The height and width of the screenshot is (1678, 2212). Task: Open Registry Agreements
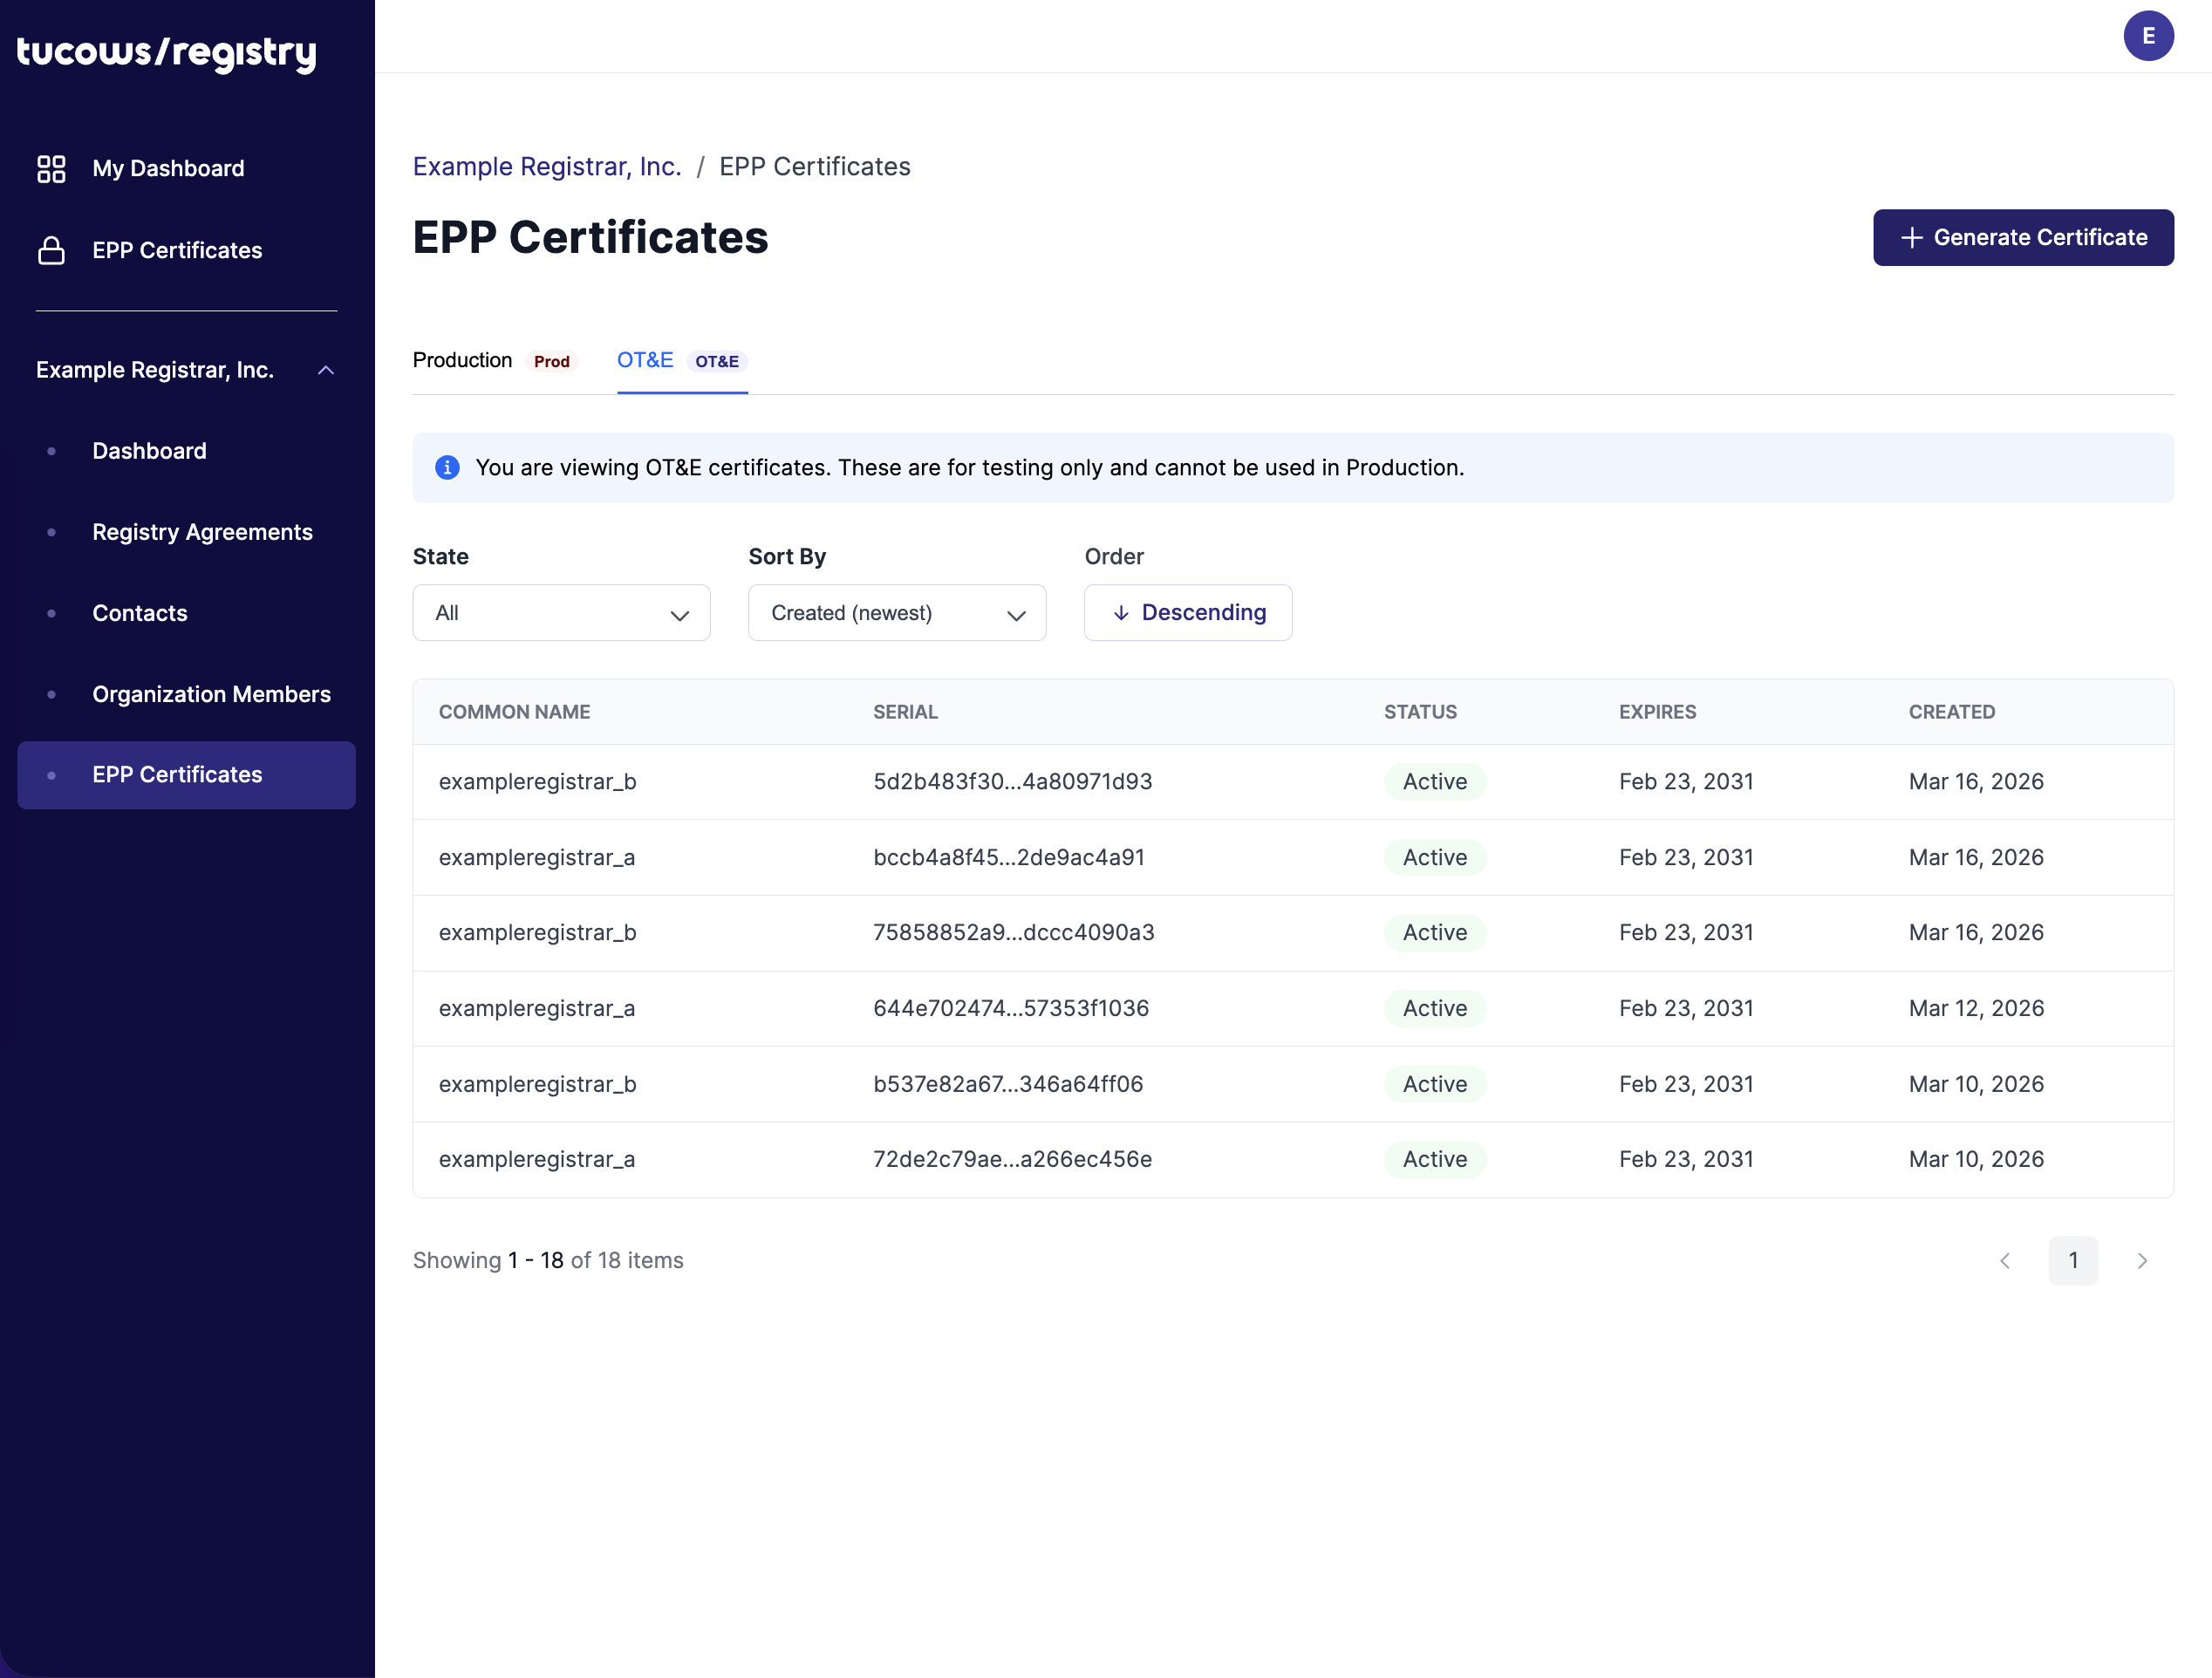click(x=202, y=532)
